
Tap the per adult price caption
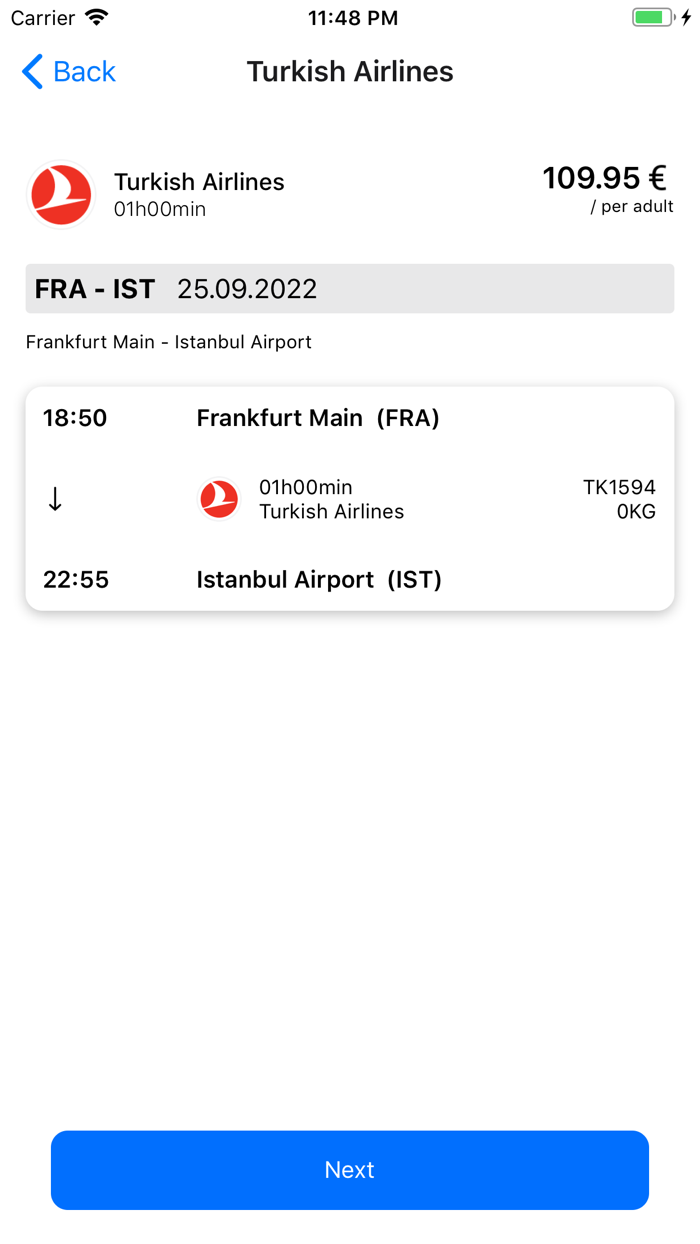coord(632,207)
